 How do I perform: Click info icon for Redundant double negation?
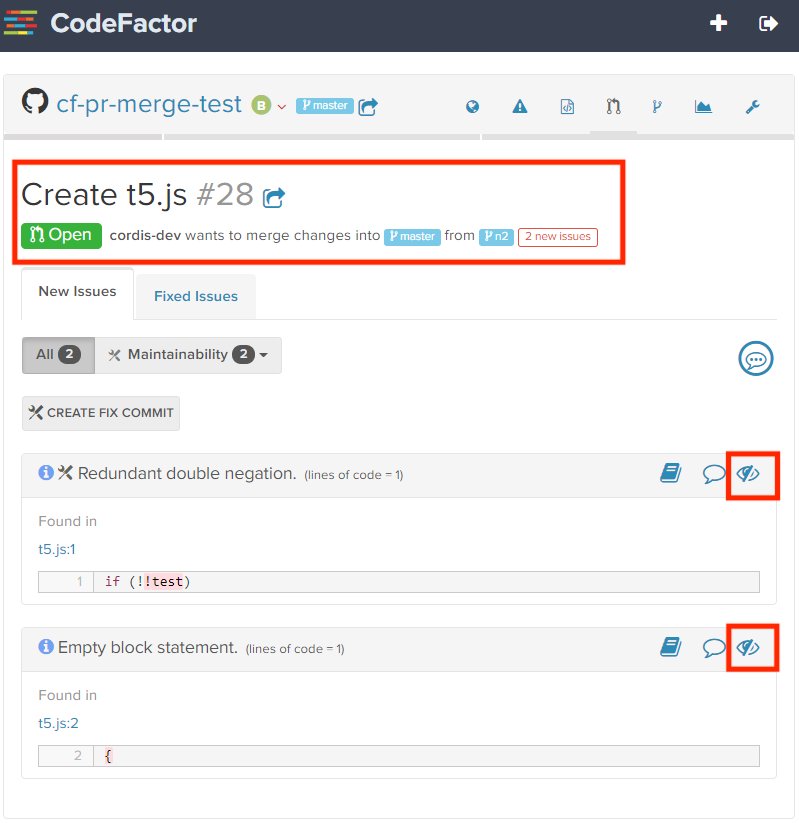46,472
